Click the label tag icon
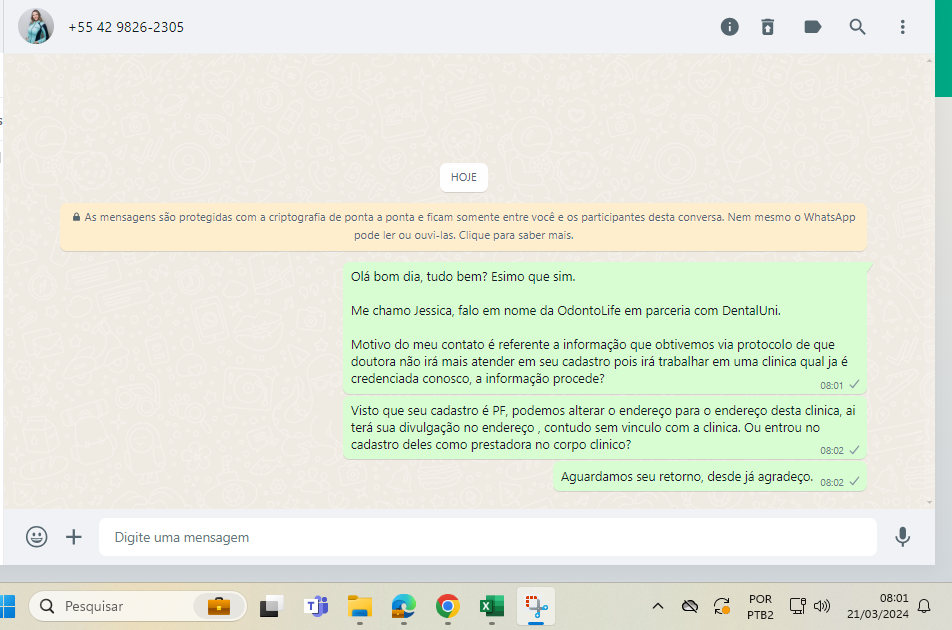Image resolution: width=952 pixels, height=630 pixels. tap(812, 27)
